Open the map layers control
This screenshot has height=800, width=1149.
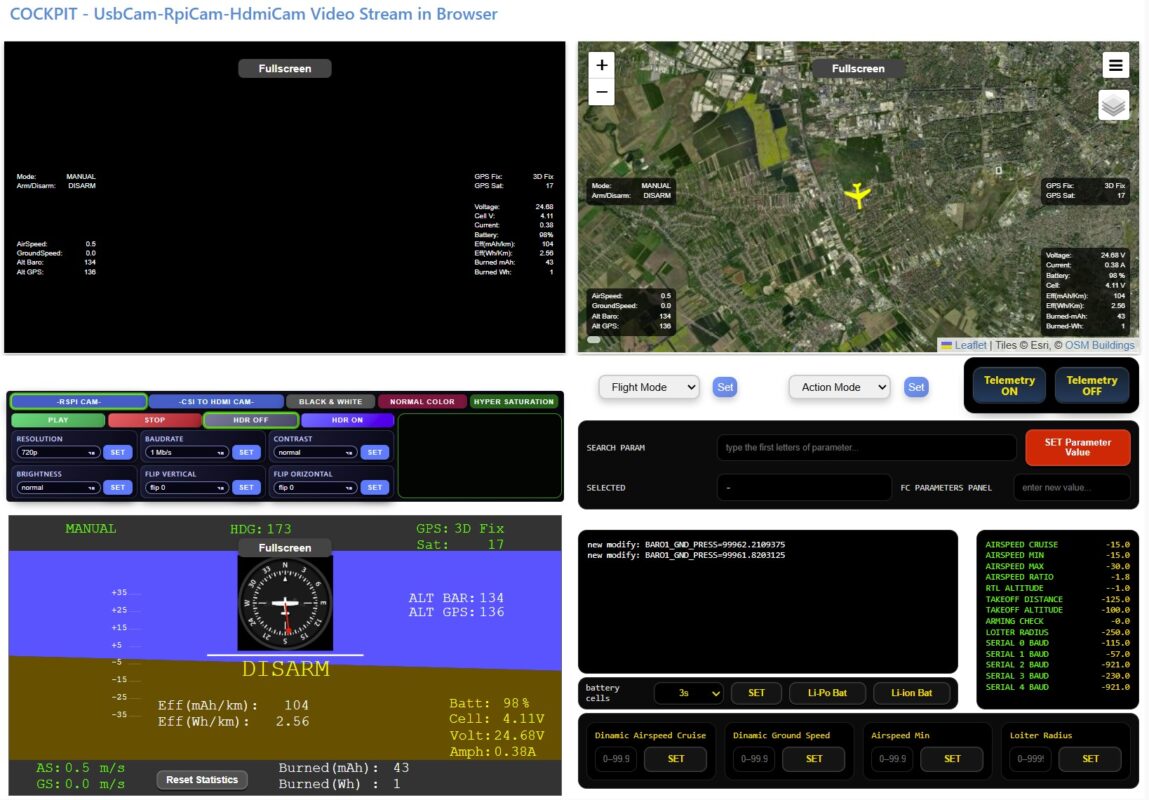pyautogui.click(x=1113, y=104)
